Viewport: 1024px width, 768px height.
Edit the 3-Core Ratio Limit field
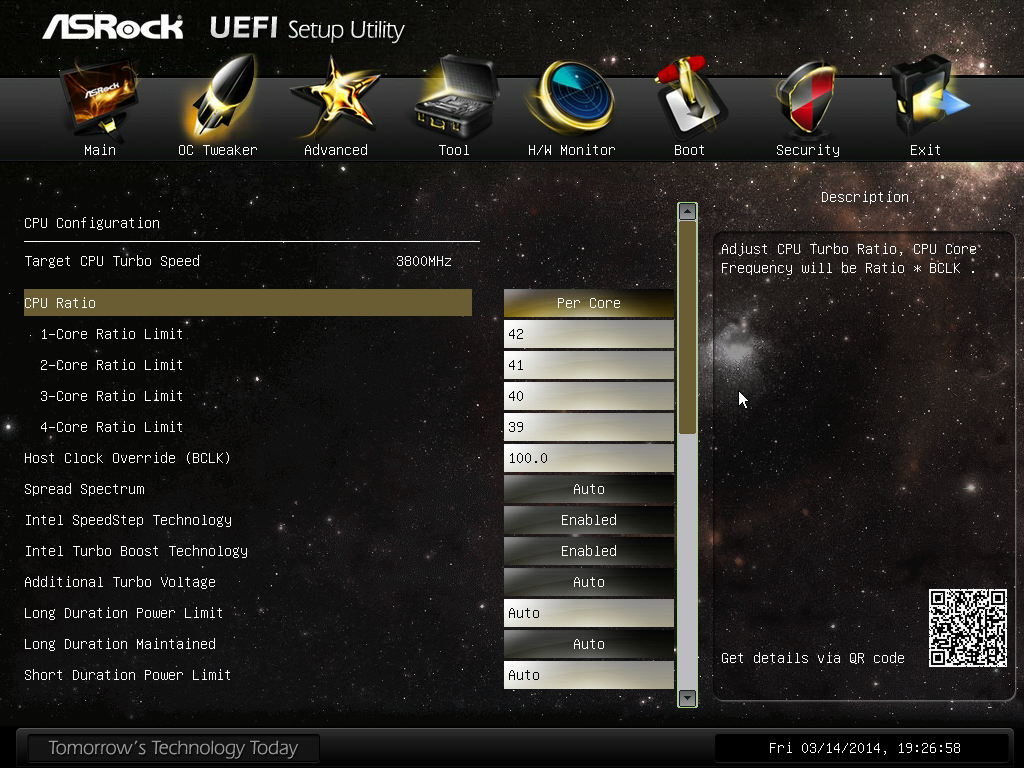(588, 396)
